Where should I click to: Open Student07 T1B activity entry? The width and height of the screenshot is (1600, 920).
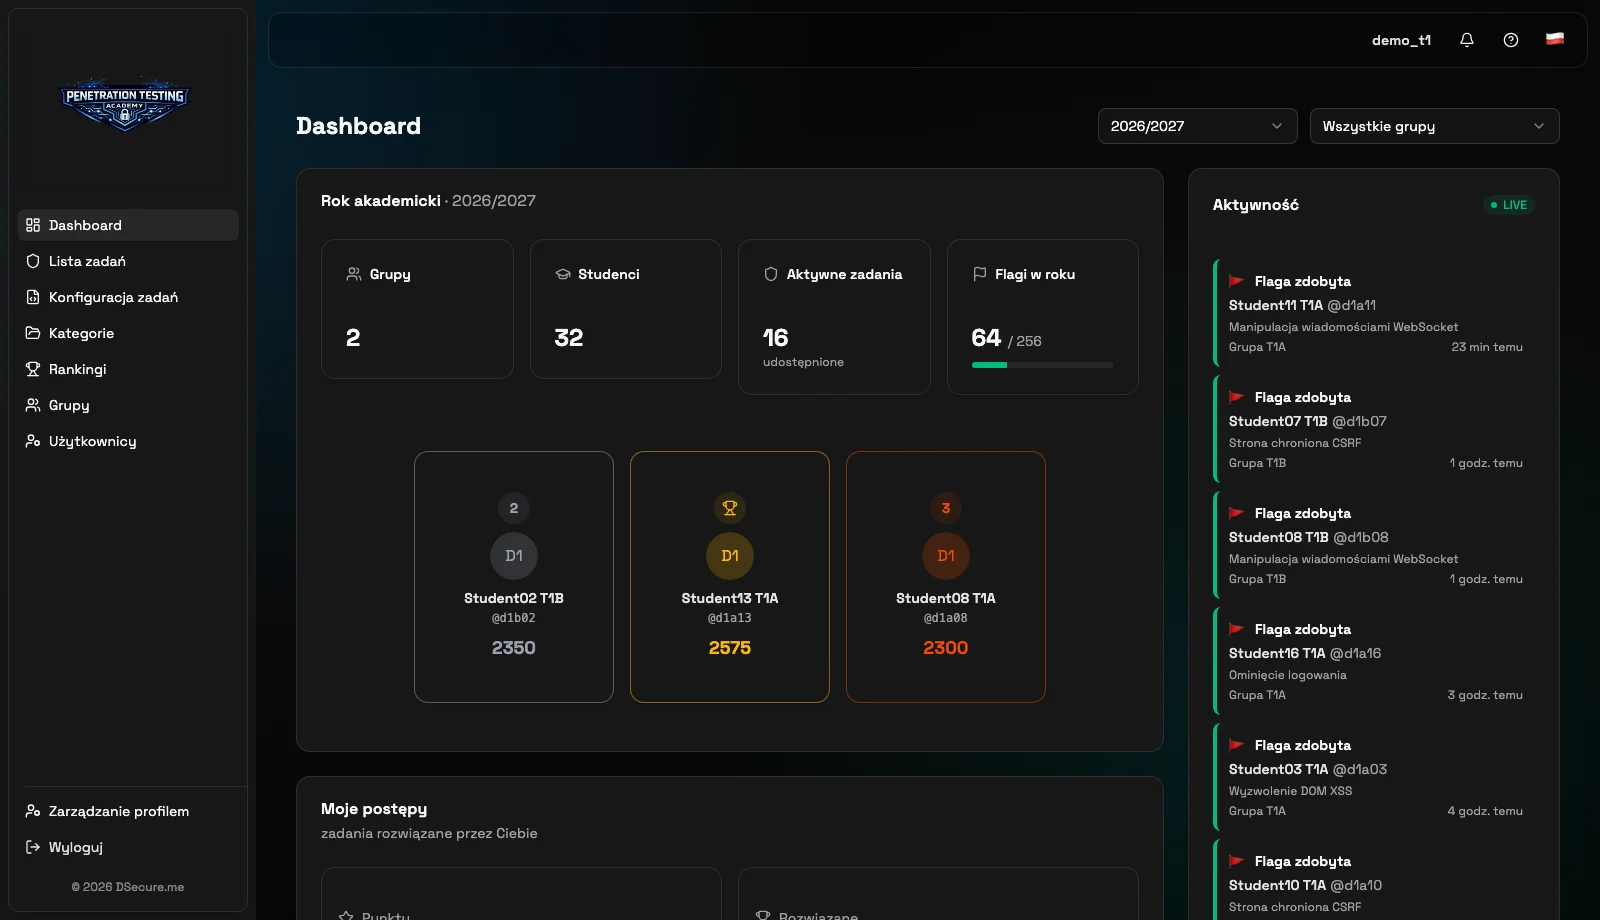coord(1374,430)
